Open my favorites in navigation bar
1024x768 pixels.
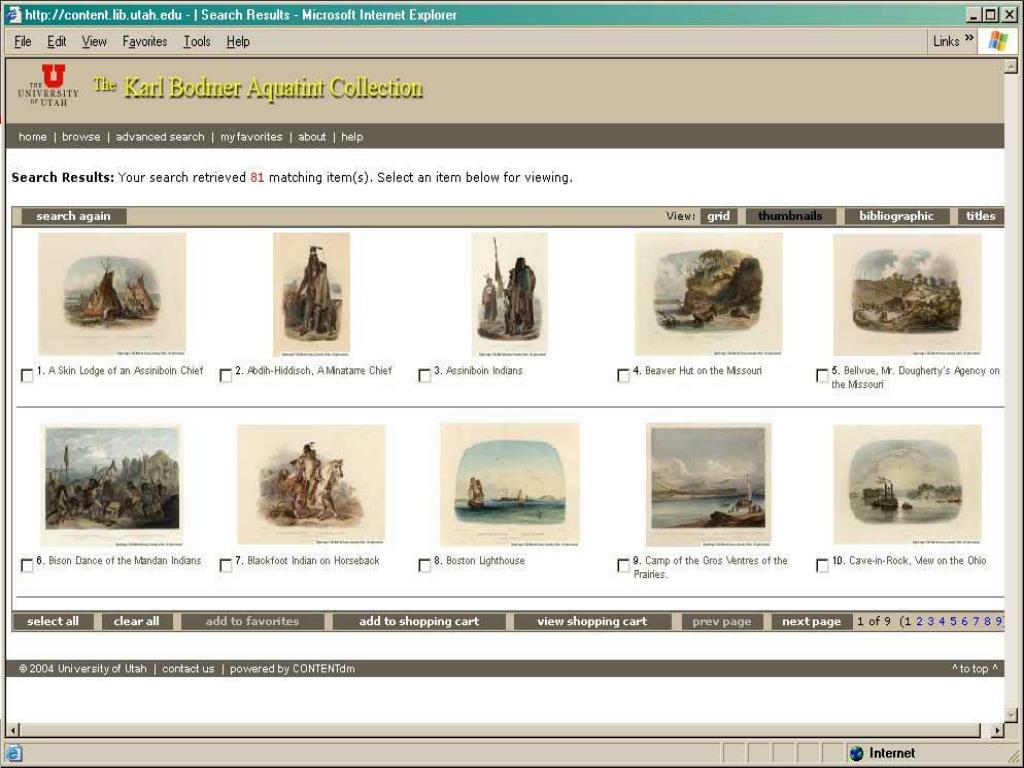(x=251, y=136)
